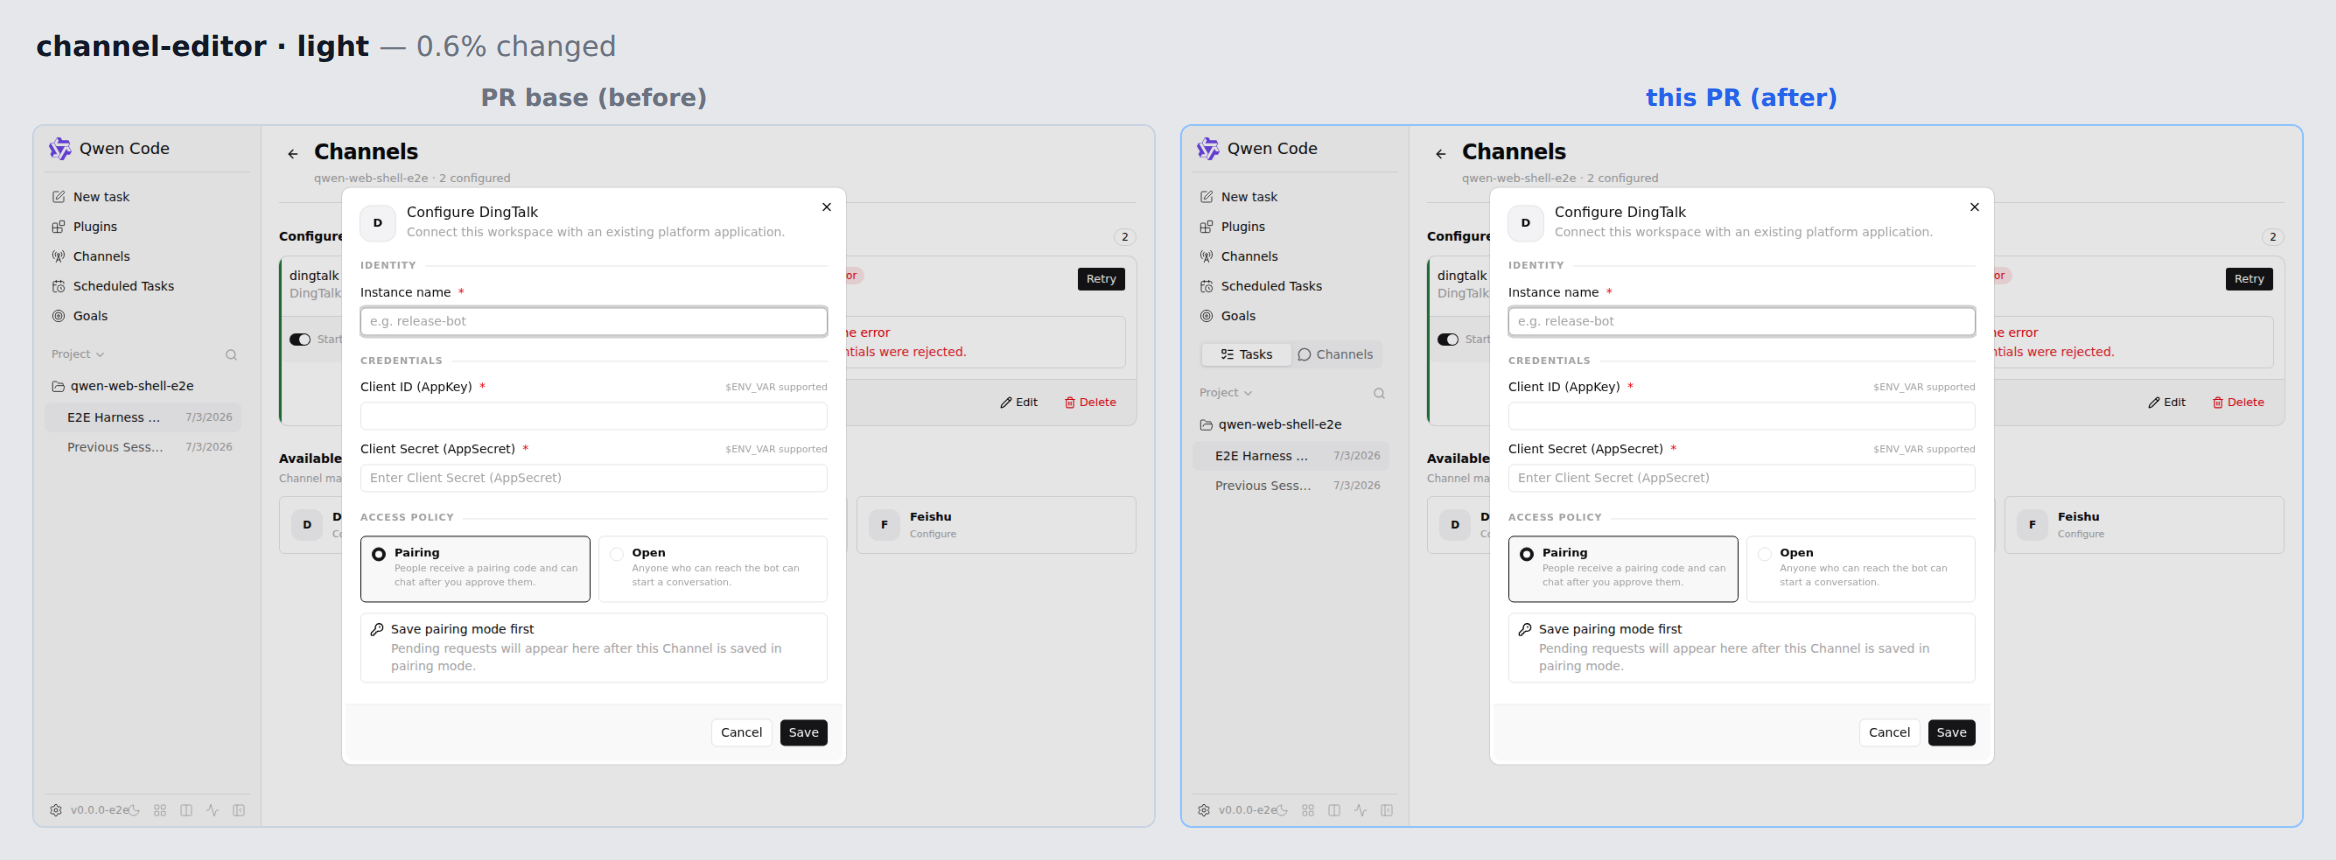Click split columns icon in after panel footer
Viewport: 2336px width, 860px height.
pos(1334,810)
